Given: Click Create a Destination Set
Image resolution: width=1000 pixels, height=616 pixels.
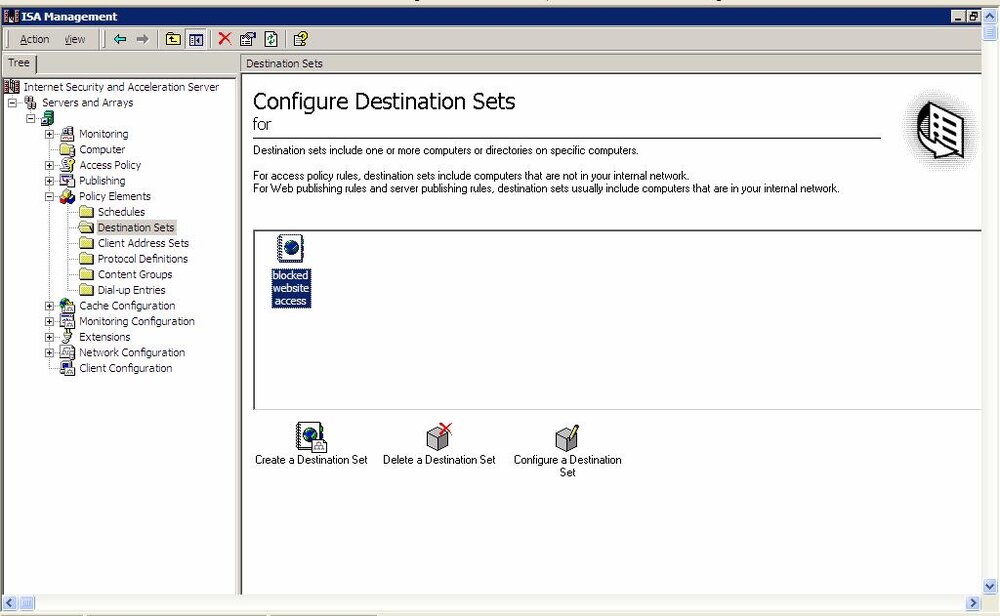Looking at the screenshot, I should pos(311,444).
